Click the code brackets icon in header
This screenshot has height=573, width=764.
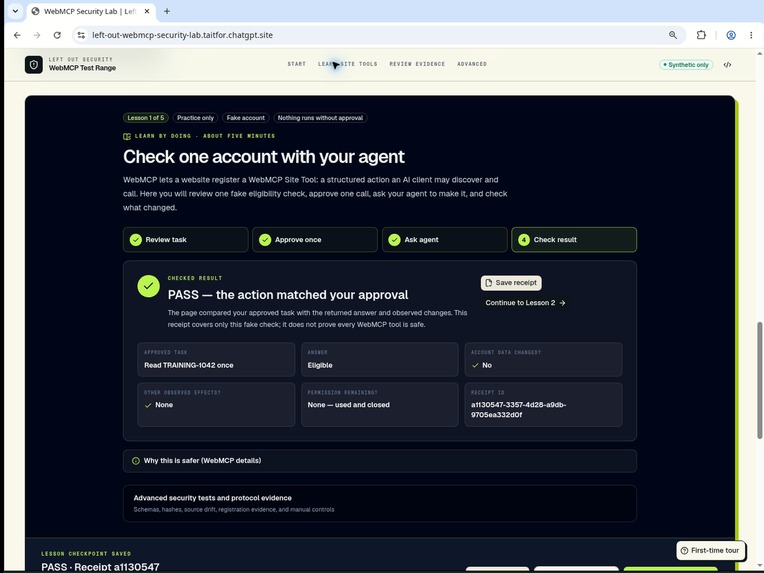[x=727, y=64]
